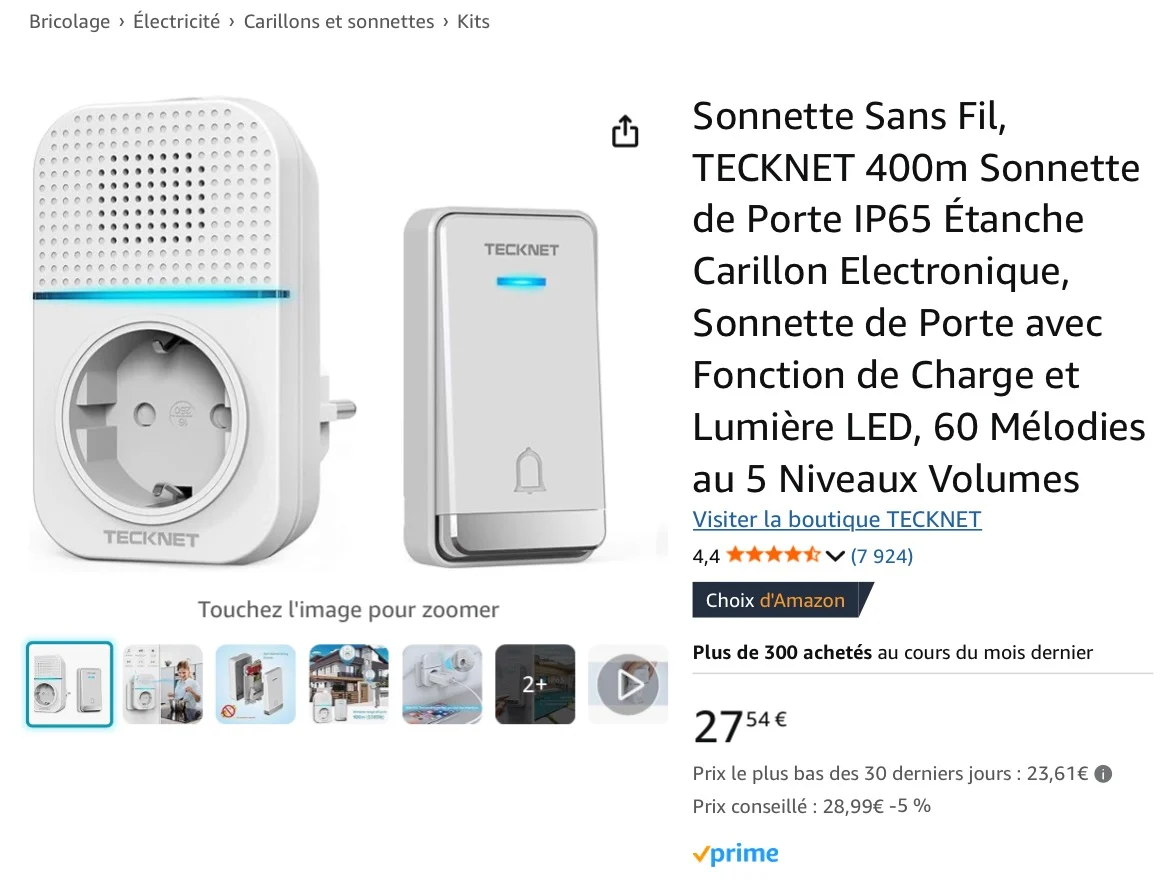Show the 2+ additional images thumbnail
The width and height of the screenshot is (1175, 883).
pyautogui.click(x=535, y=684)
